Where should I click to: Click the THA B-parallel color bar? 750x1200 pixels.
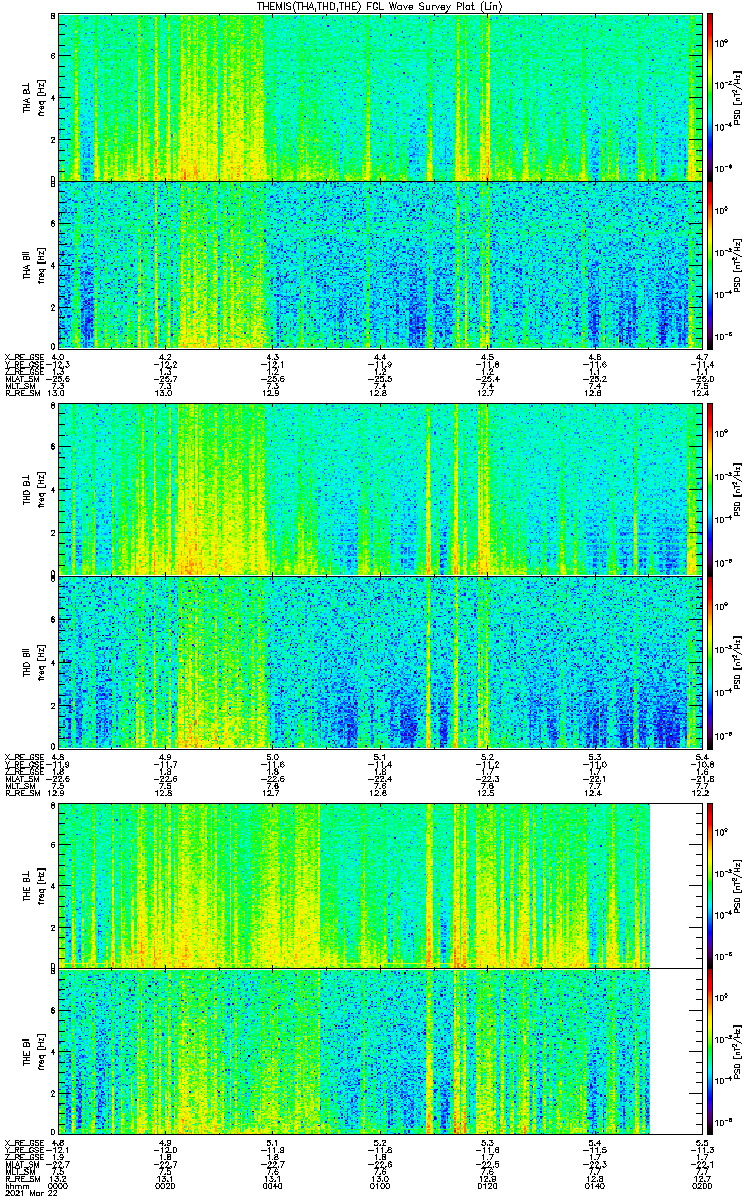click(x=710, y=264)
